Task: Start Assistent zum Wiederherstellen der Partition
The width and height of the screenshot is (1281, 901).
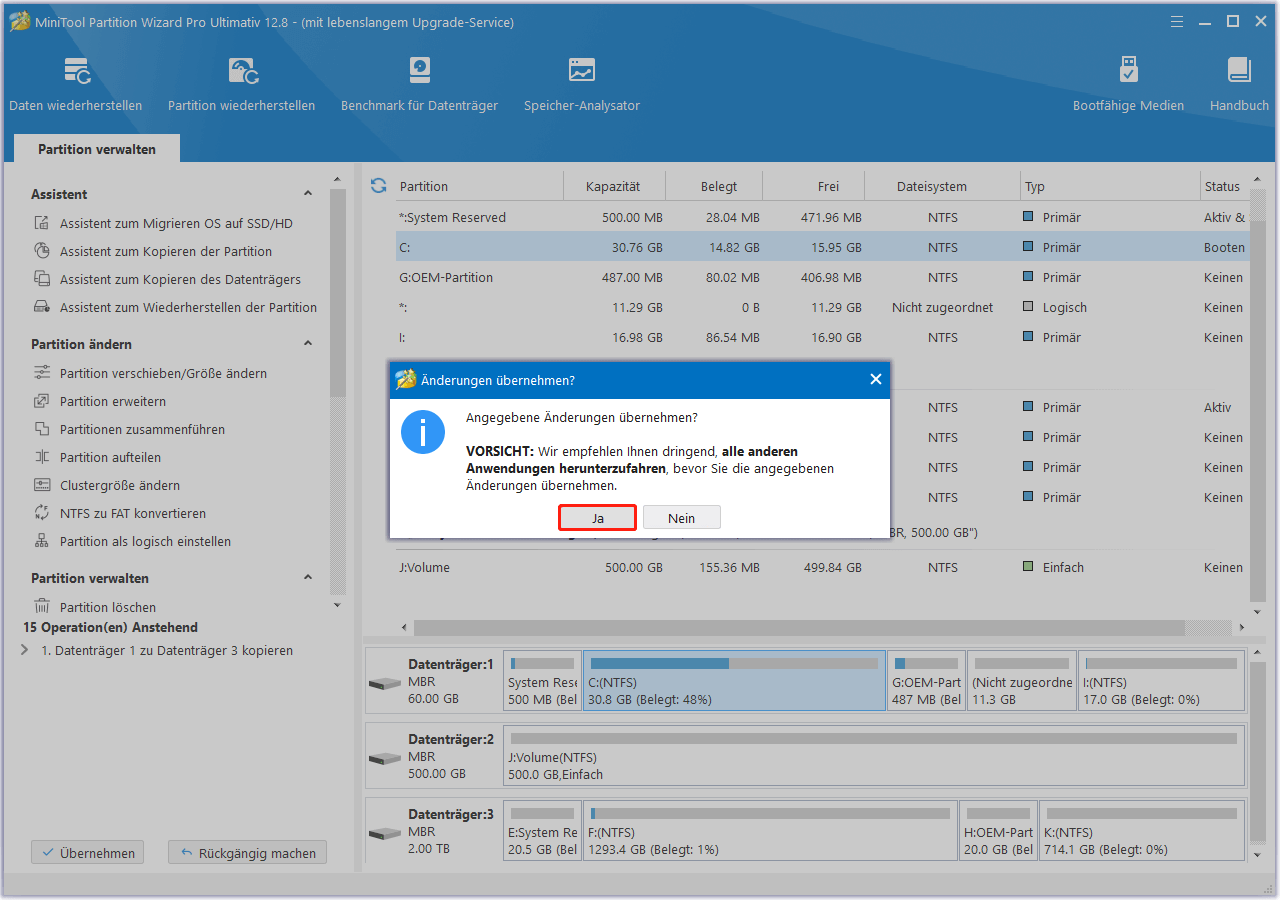Action: [x=188, y=307]
